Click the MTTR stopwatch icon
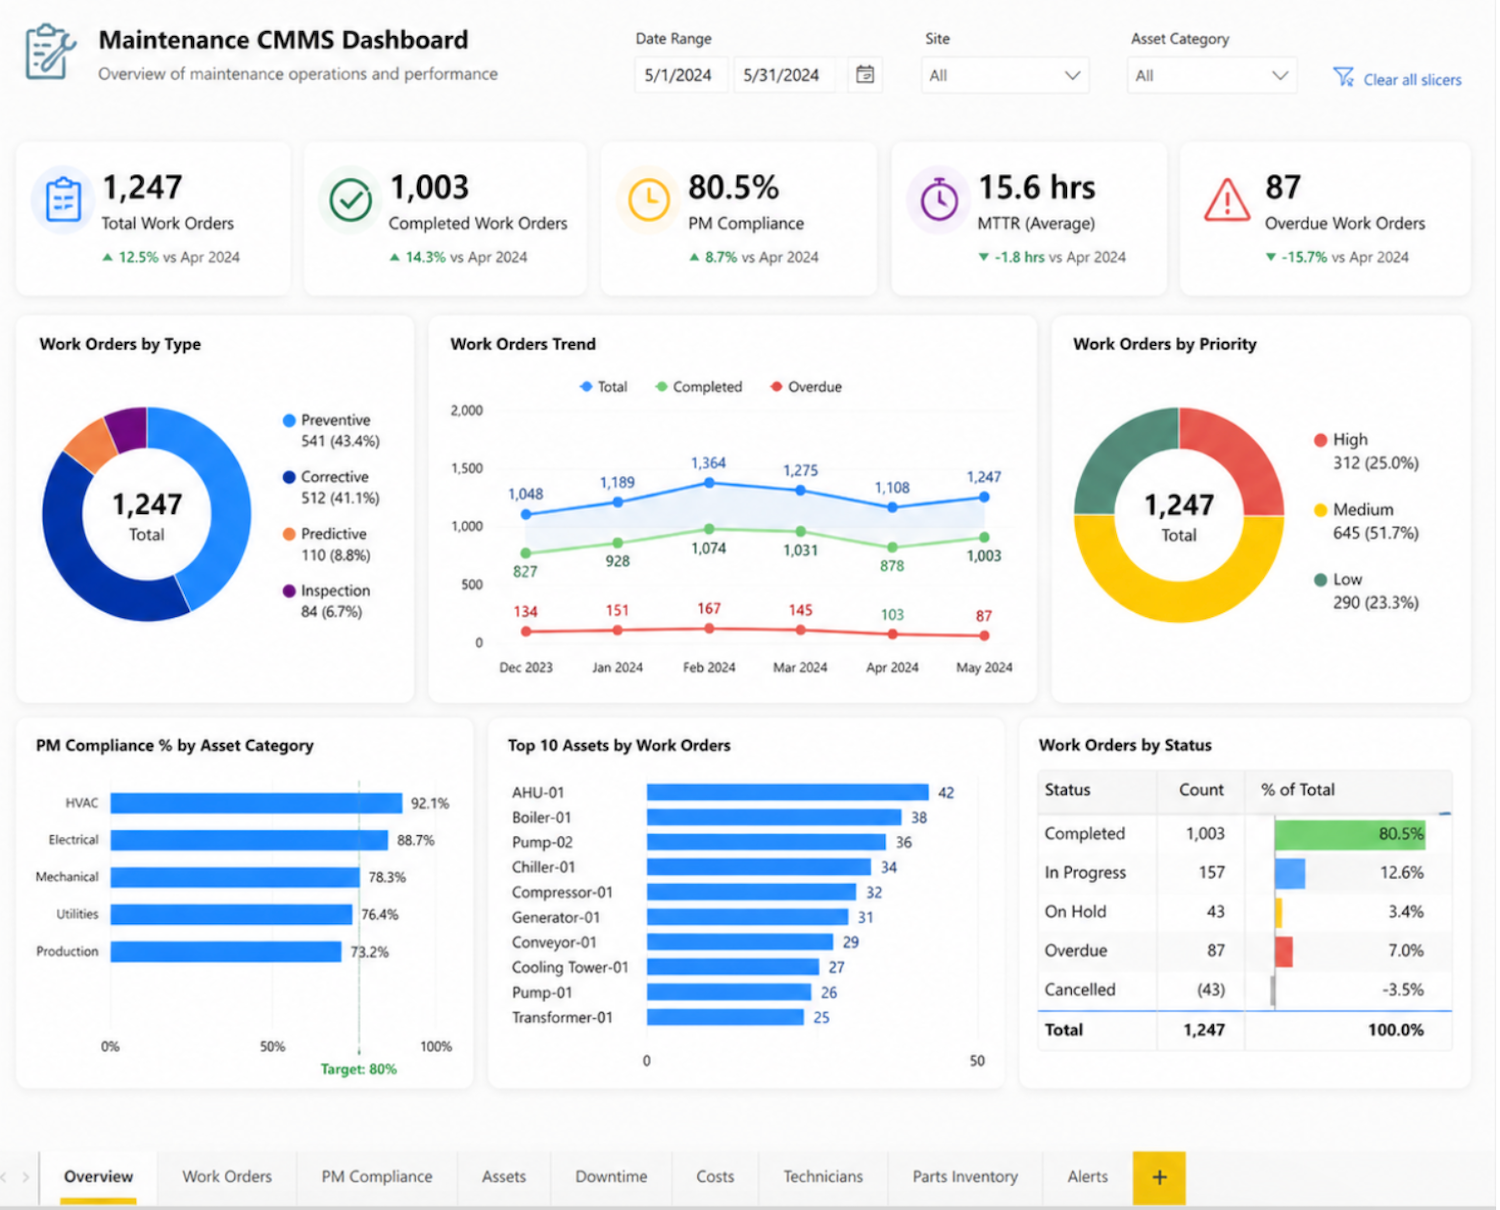The height and width of the screenshot is (1210, 1500). pyautogui.click(x=939, y=199)
